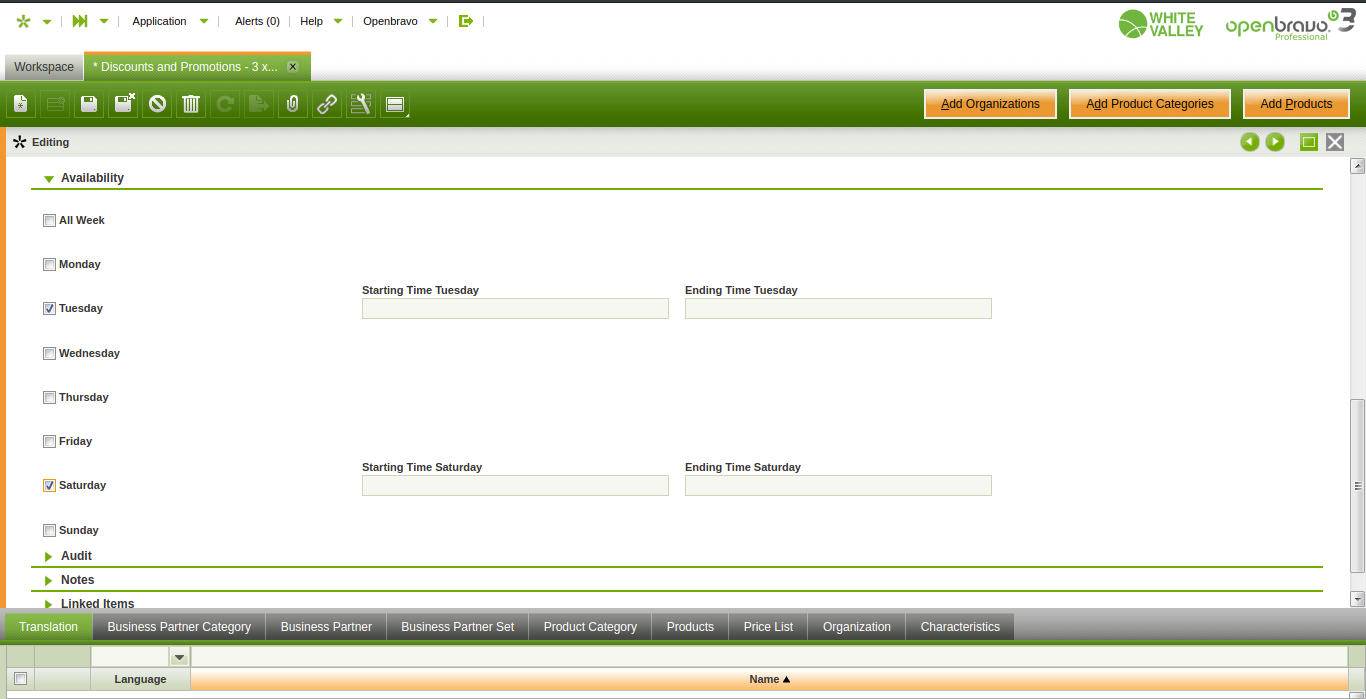Screen dimensions: 1366x699
Task: Open the Language filter dropdown arrow
Action: point(179,657)
